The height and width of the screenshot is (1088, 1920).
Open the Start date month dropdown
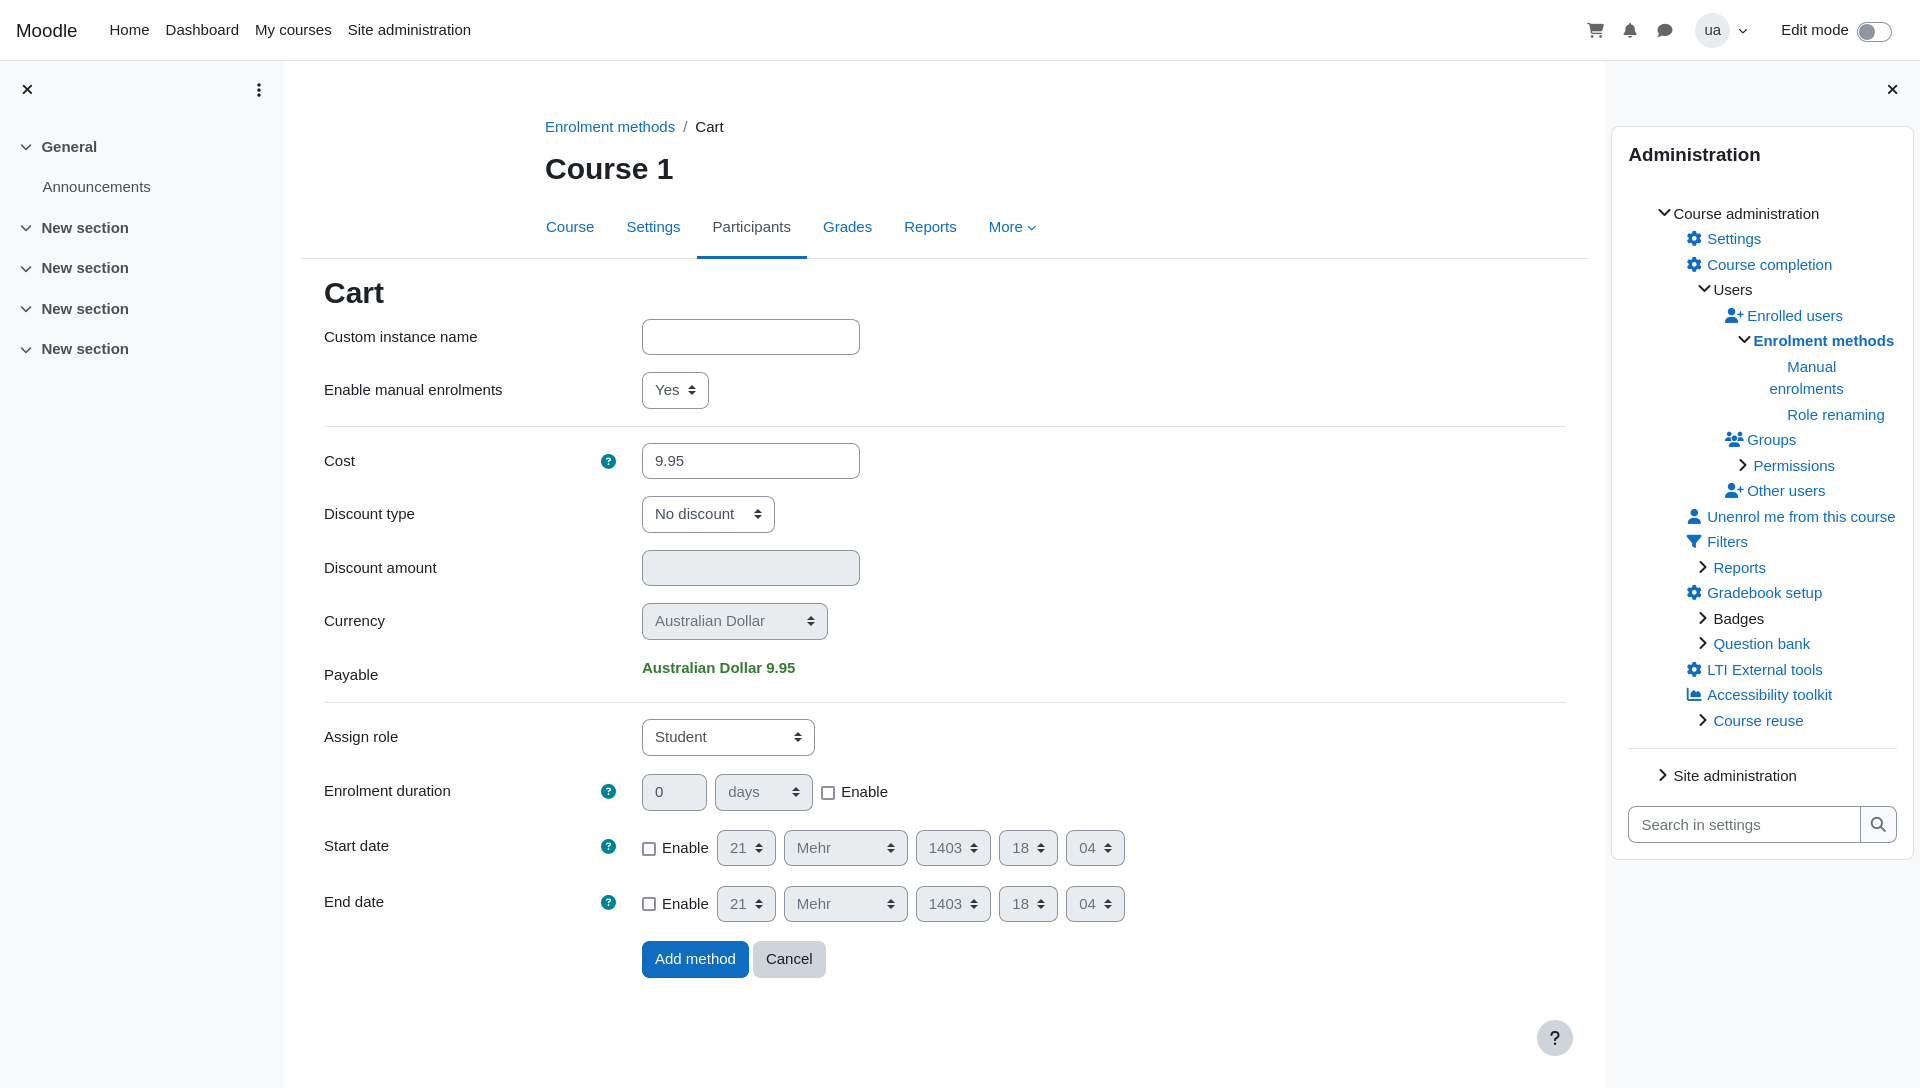coord(846,848)
